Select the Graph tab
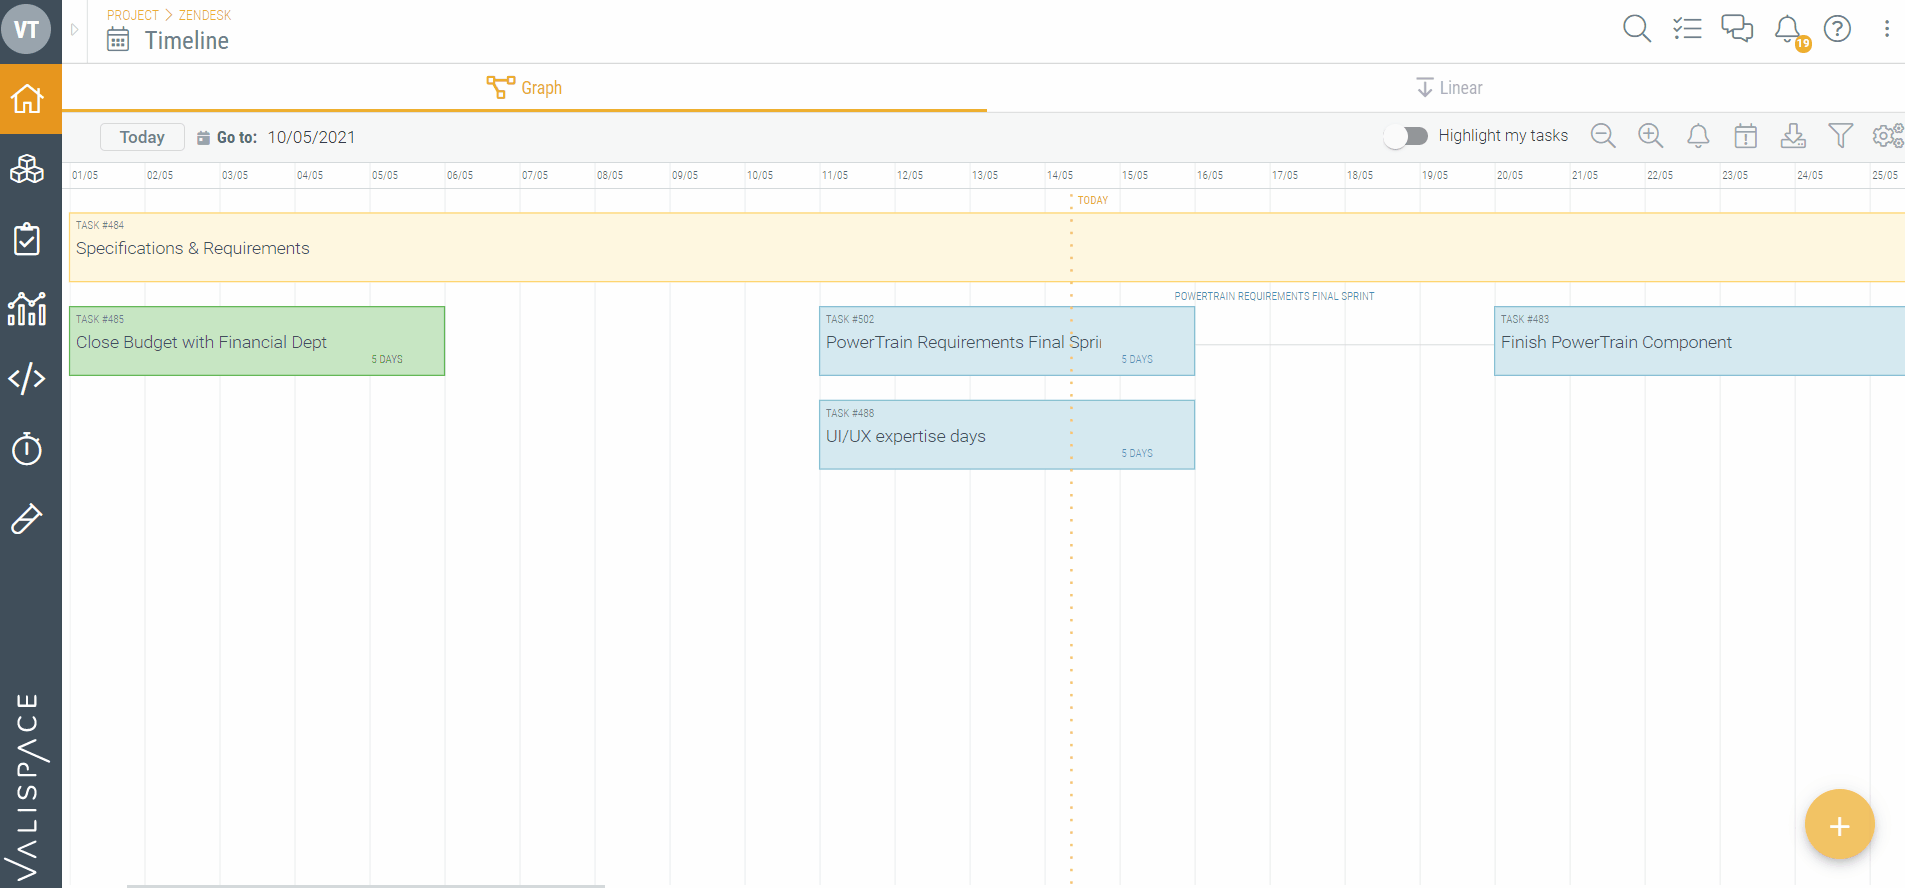The image size is (1905, 888). [x=525, y=88]
